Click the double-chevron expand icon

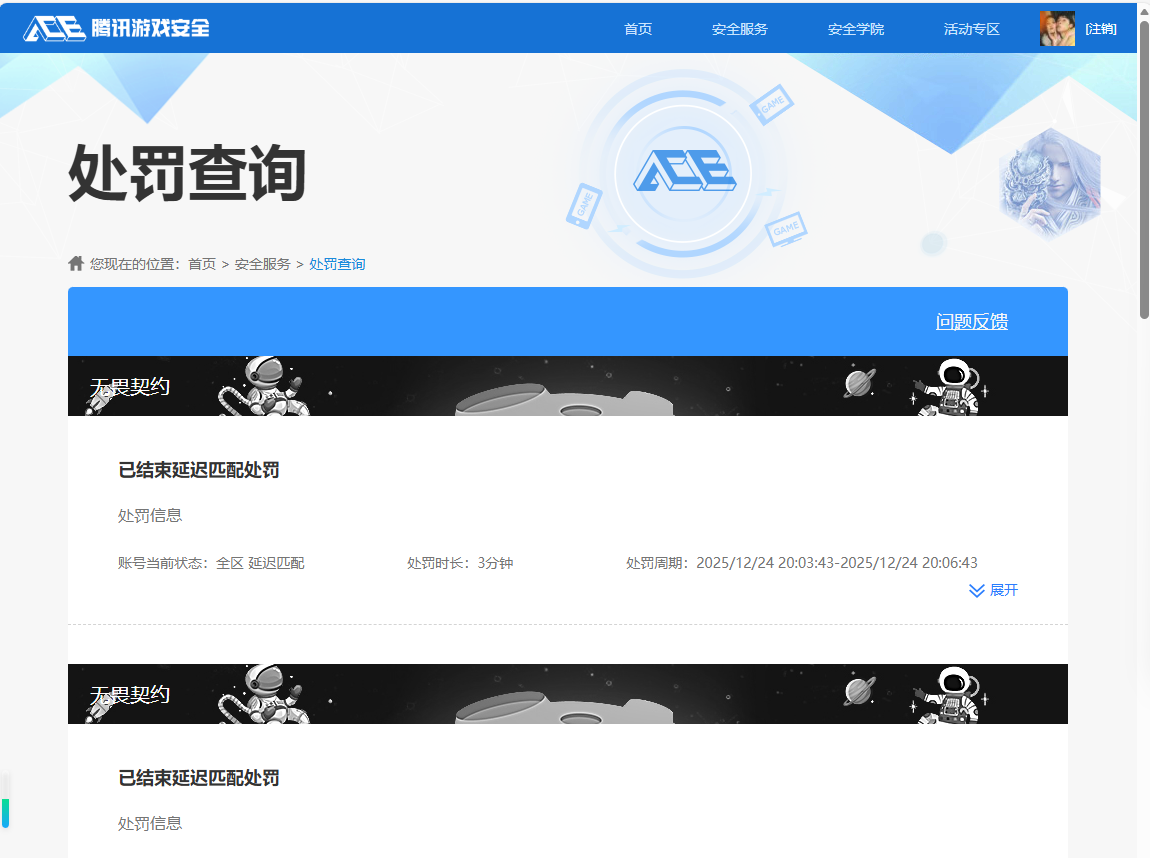click(x=977, y=590)
